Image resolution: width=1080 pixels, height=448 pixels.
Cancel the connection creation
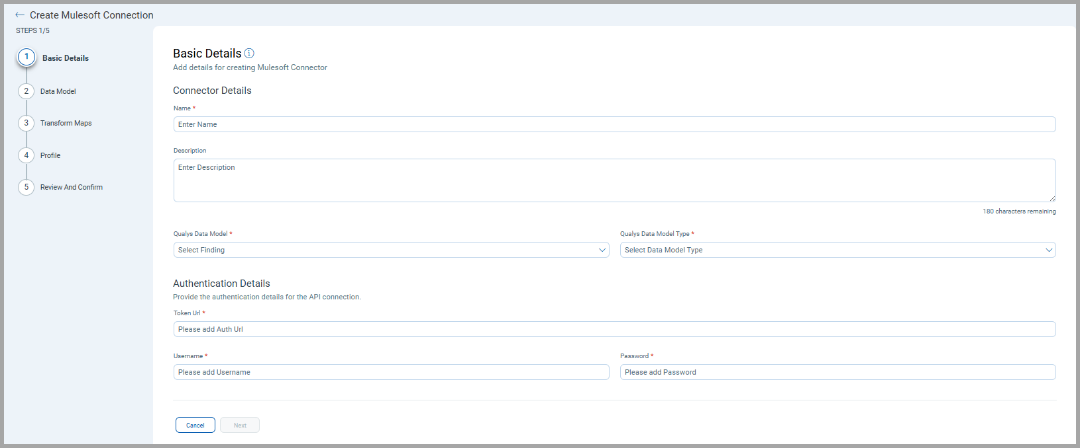click(x=195, y=425)
